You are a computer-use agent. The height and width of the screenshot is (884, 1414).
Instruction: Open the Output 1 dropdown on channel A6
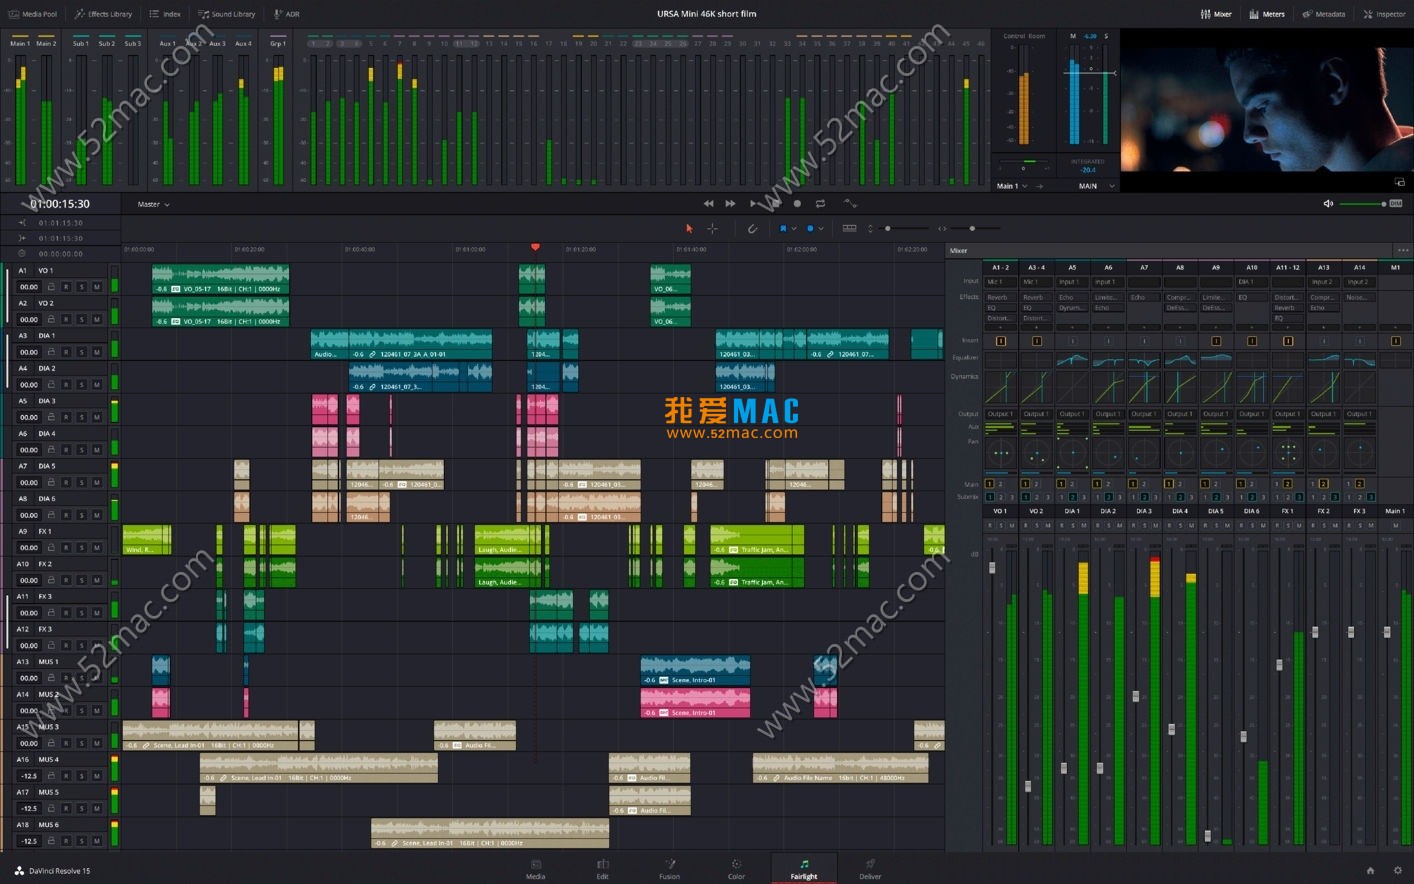[1109, 414]
